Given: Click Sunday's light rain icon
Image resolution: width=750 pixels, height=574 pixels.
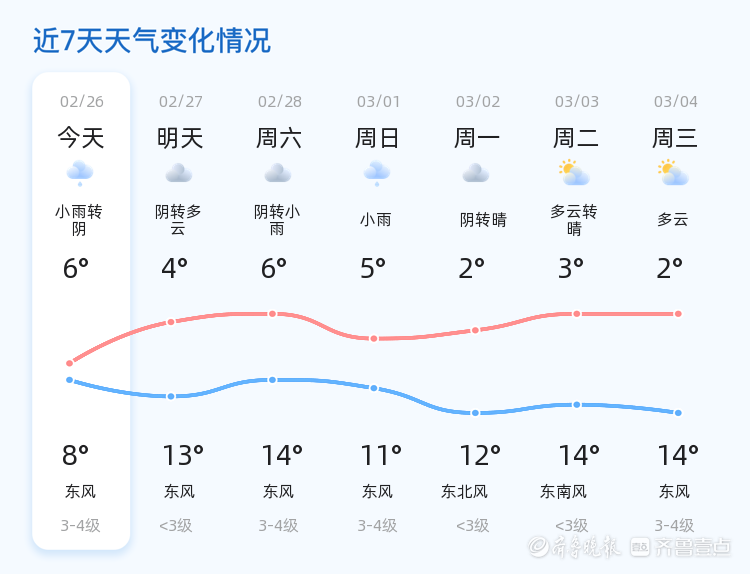Looking at the screenshot, I should (x=377, y=173).
